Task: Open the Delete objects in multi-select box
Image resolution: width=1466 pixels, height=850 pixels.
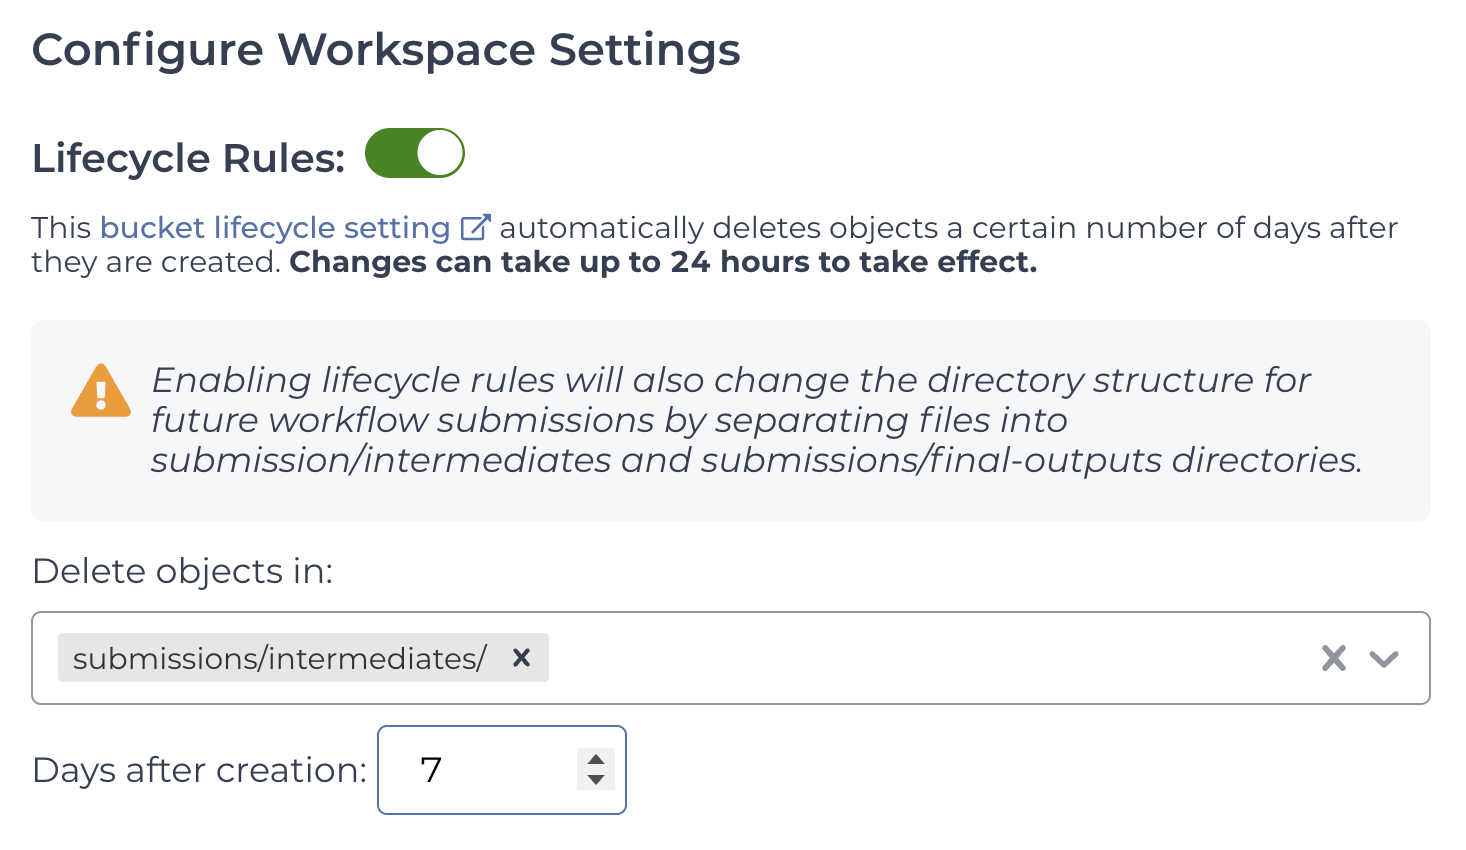Action: 731,658
